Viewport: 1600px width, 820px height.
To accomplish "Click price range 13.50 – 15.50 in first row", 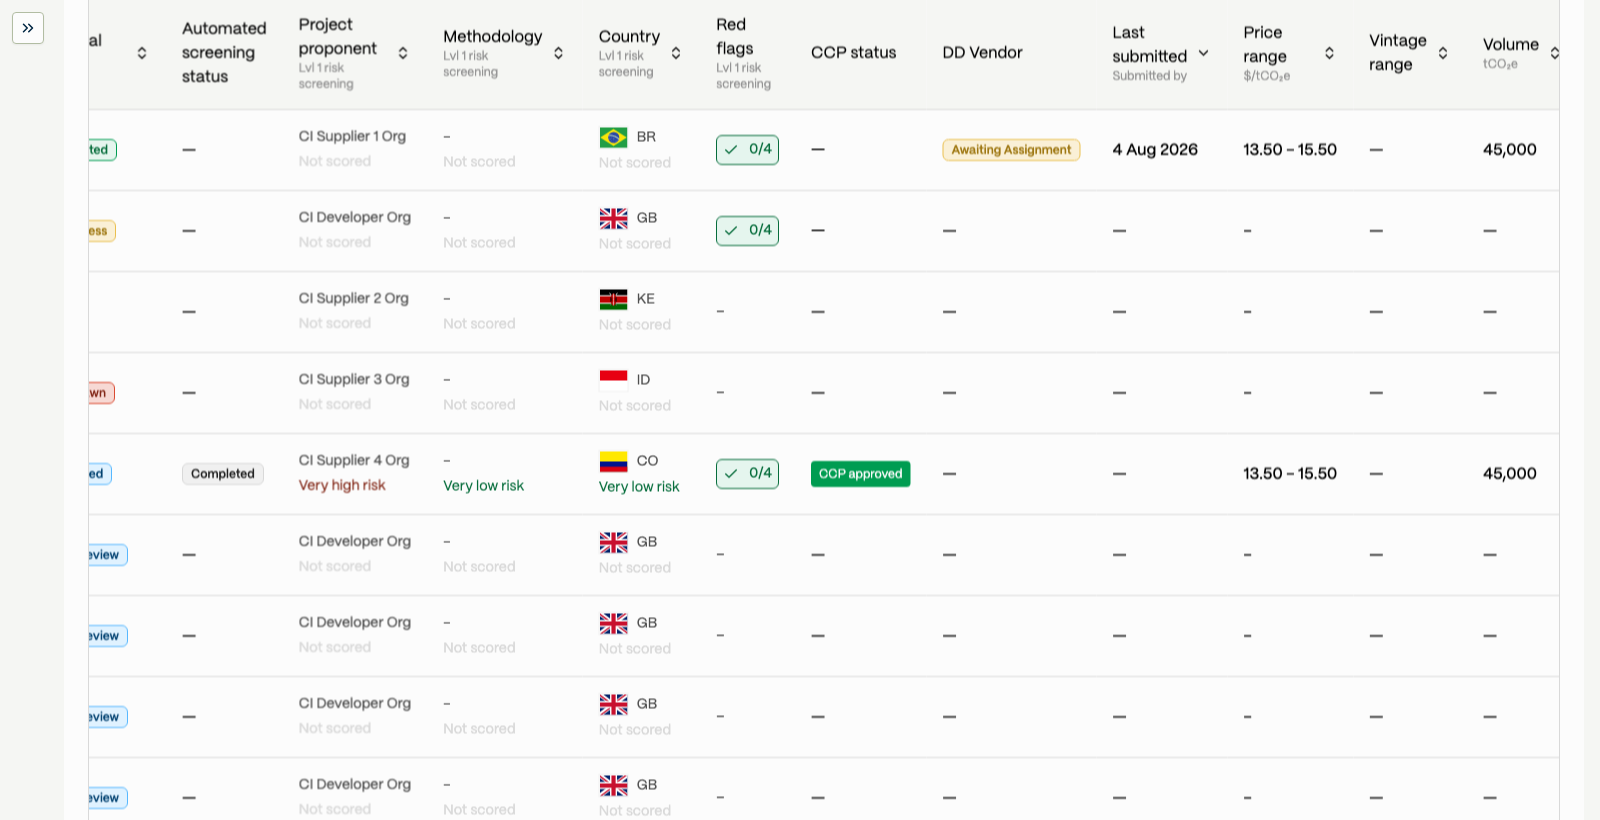I will tap(1290, 150).
